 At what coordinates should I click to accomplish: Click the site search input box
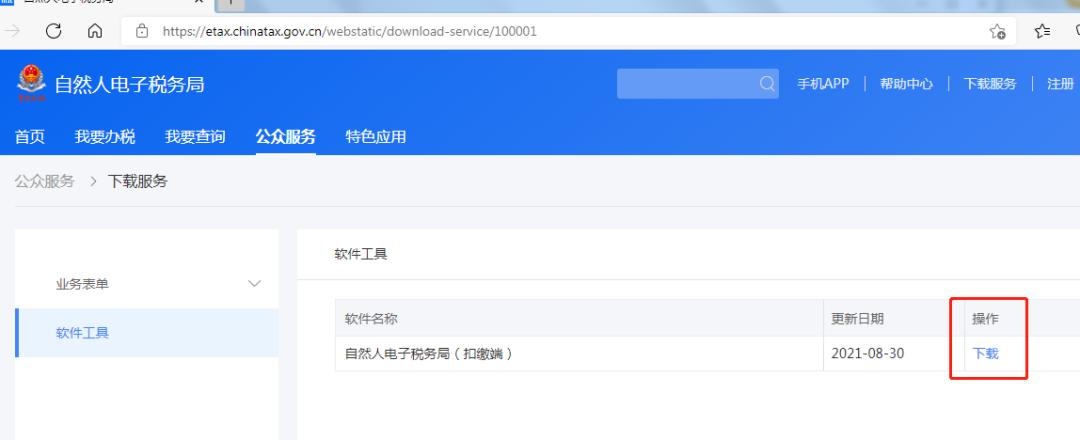coord(698,84)
